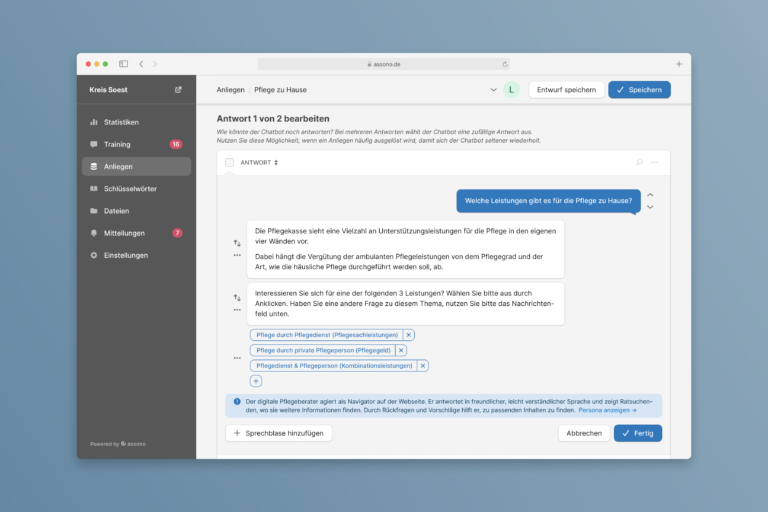The image size is (768, 512).
Task: Open the three-dot options of the first speech bubble
Action: 237,255
